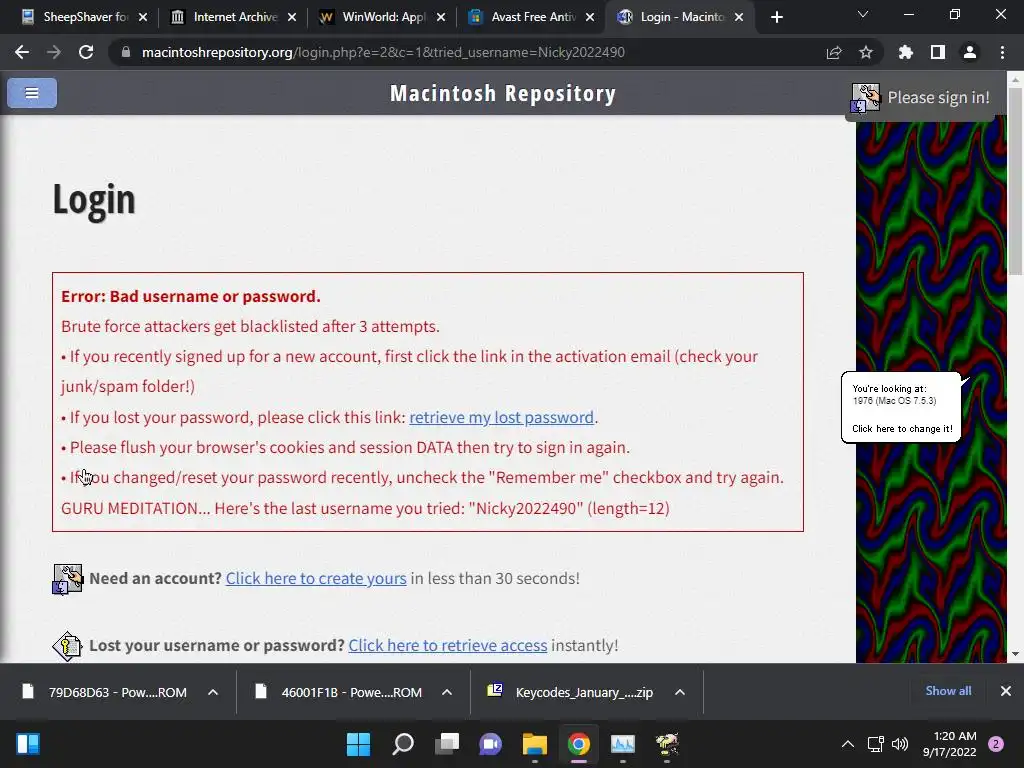Viewport: 1024px width, 768px height.
Task: Open a new browser tab
Action: pyautogui.click(x=776, y=17)
